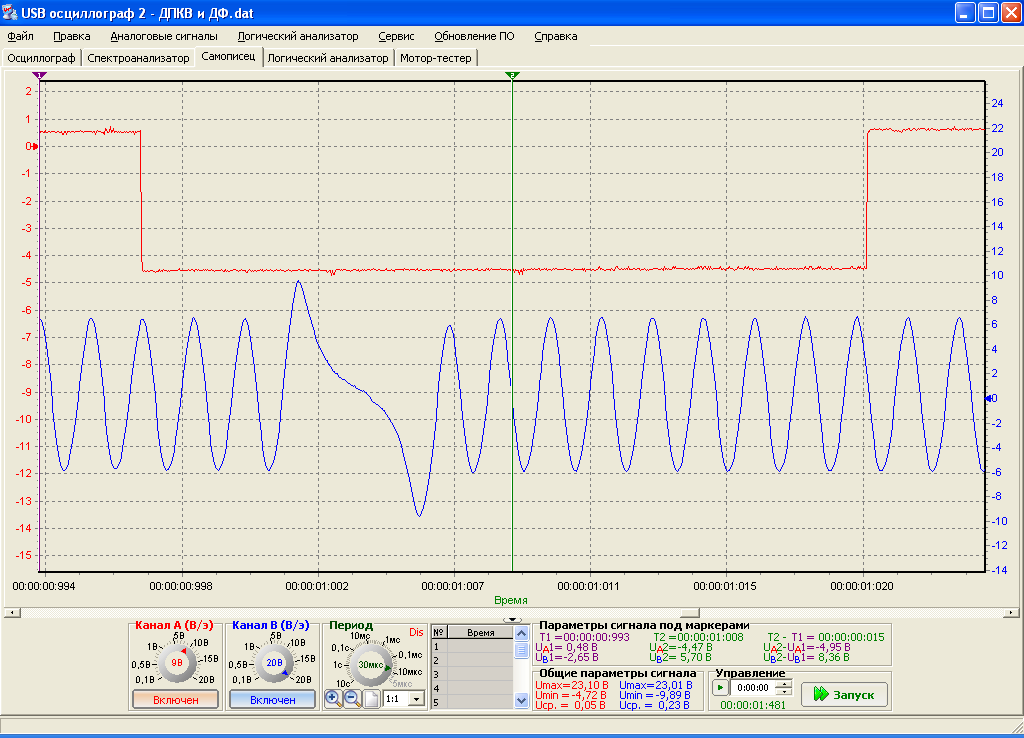Screen dimensions: 1024x738
Task: Toggle Канал B Включен button
Action: coord(272,699)
